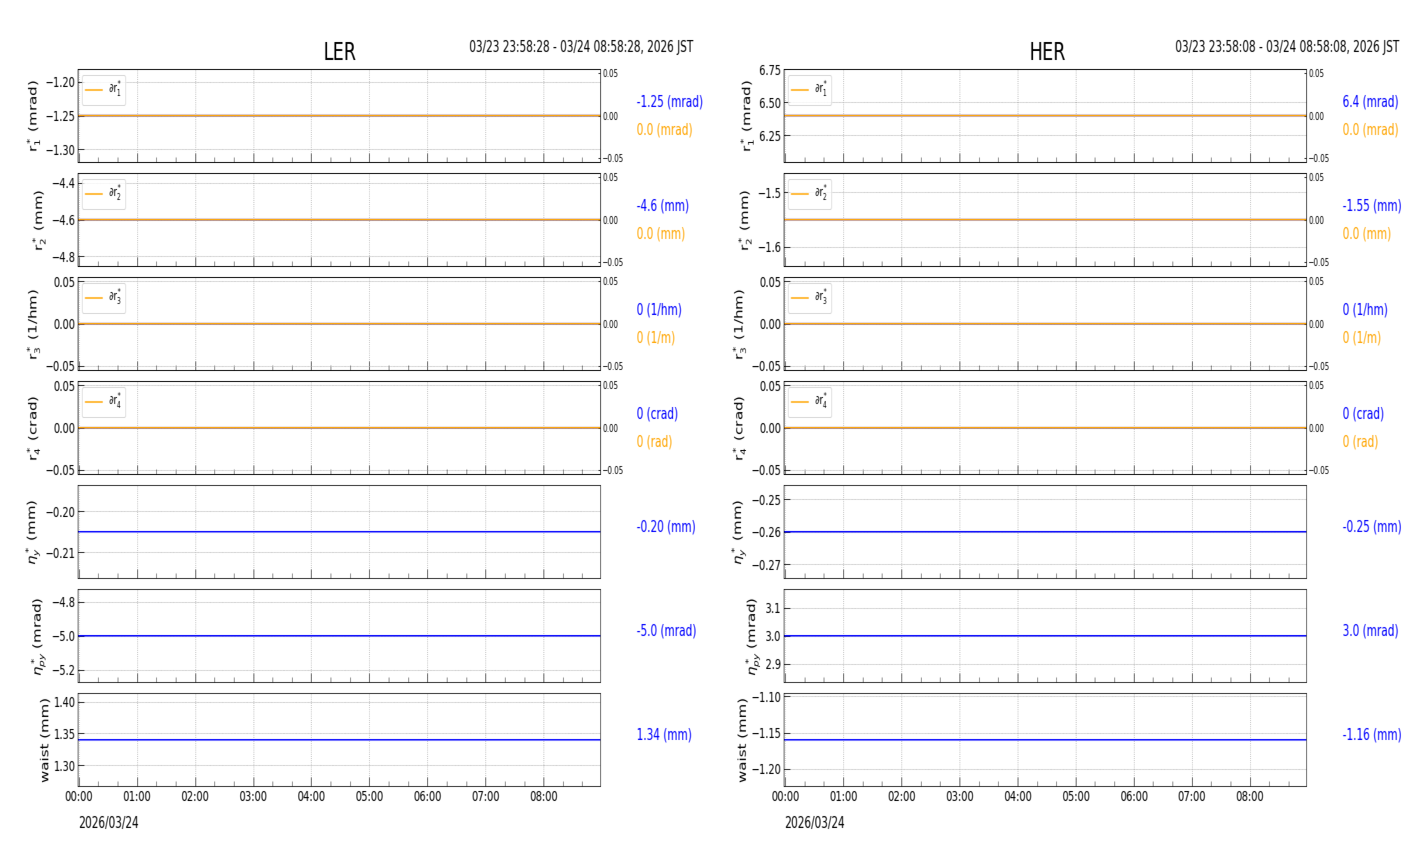
Task: Click the LER r3* (1/hm) axis label
Action: point(33,324)
